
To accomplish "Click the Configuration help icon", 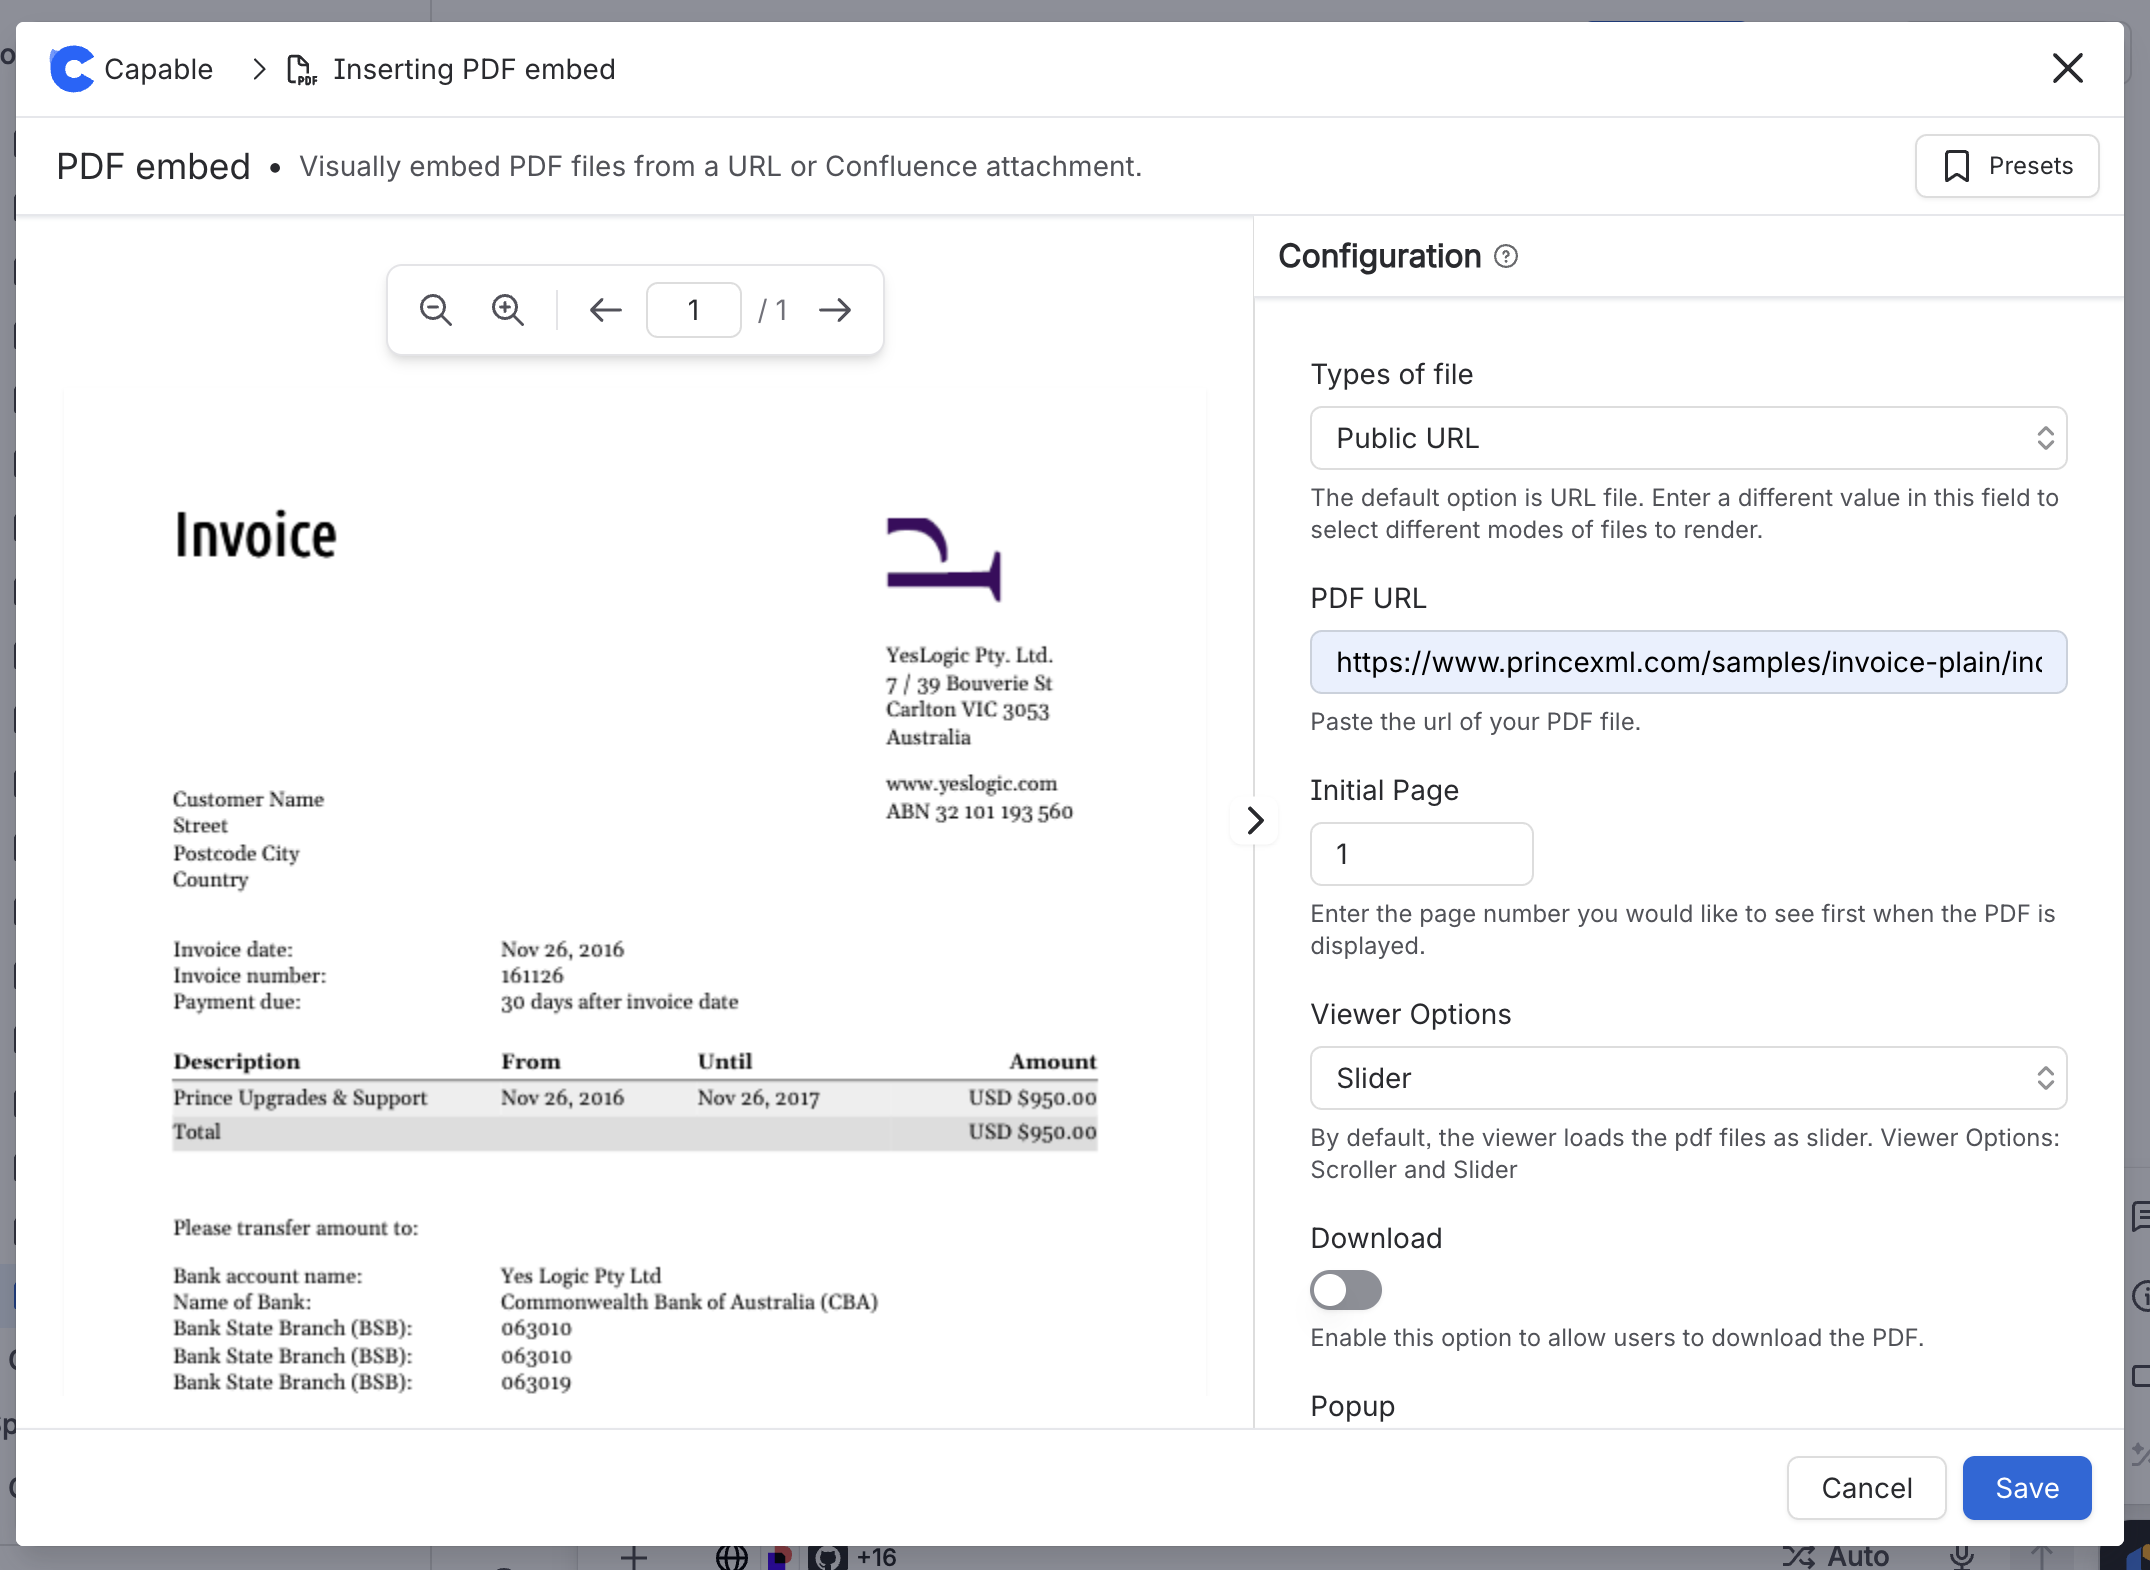I will point(1506,257).
